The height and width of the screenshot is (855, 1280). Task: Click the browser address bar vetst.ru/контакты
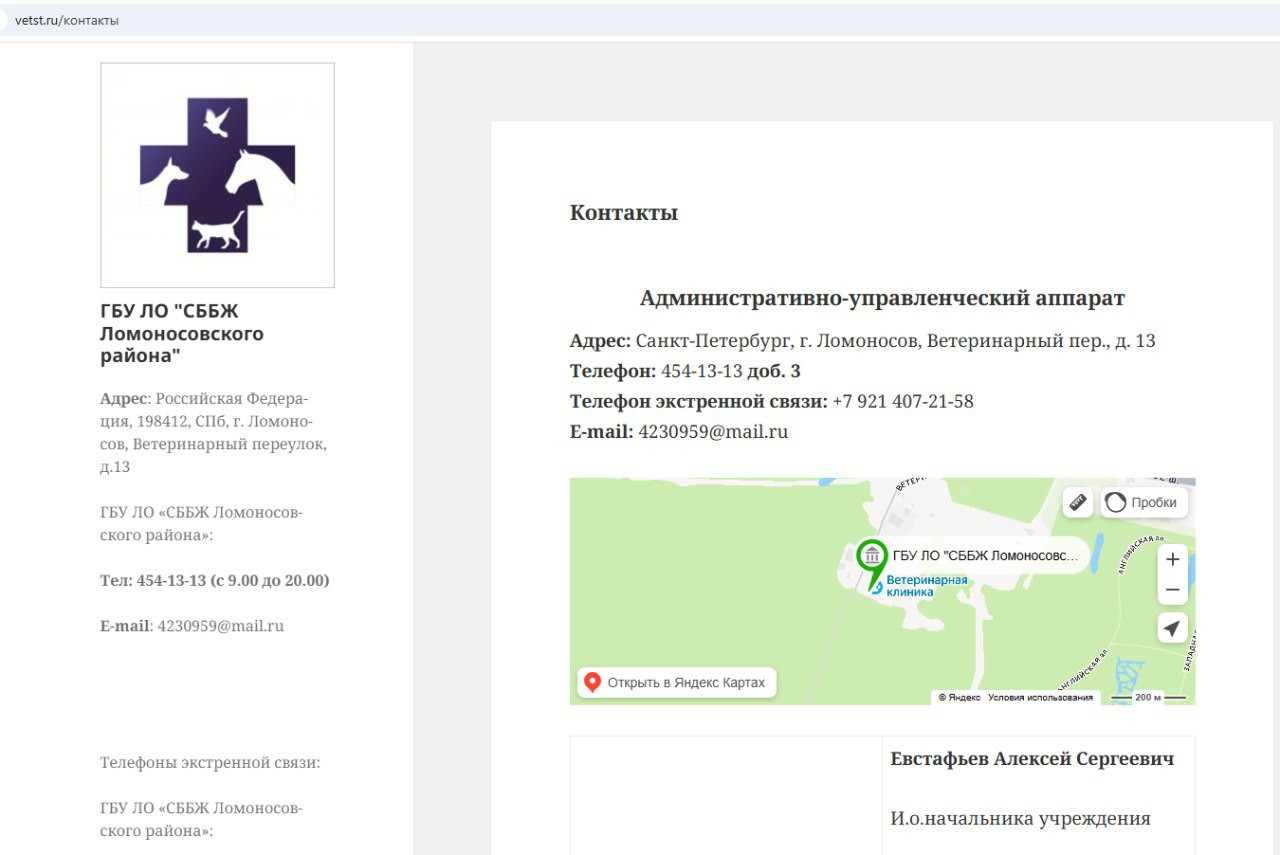[x=67, y=20]
